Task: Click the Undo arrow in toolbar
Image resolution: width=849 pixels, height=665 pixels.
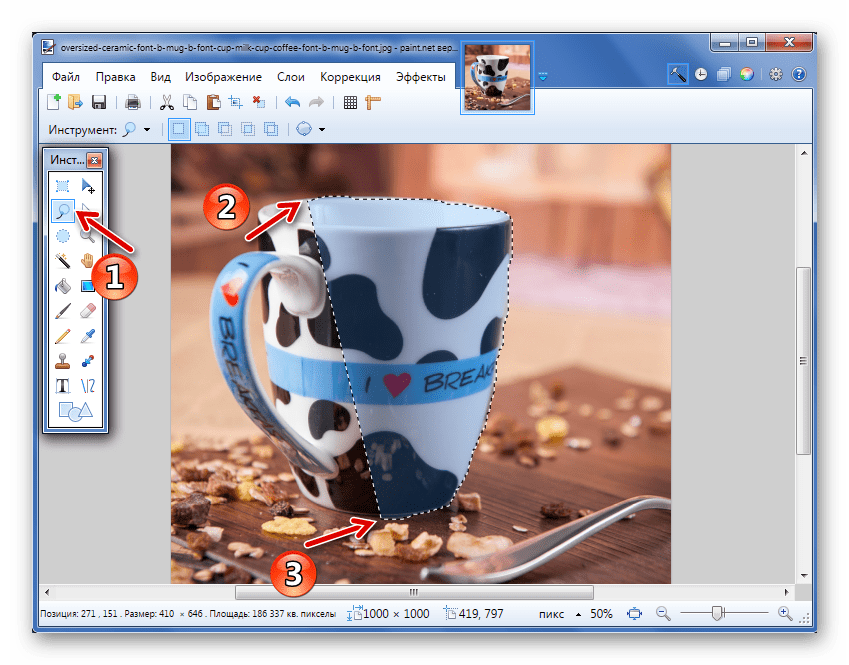Action: point(292,102)
